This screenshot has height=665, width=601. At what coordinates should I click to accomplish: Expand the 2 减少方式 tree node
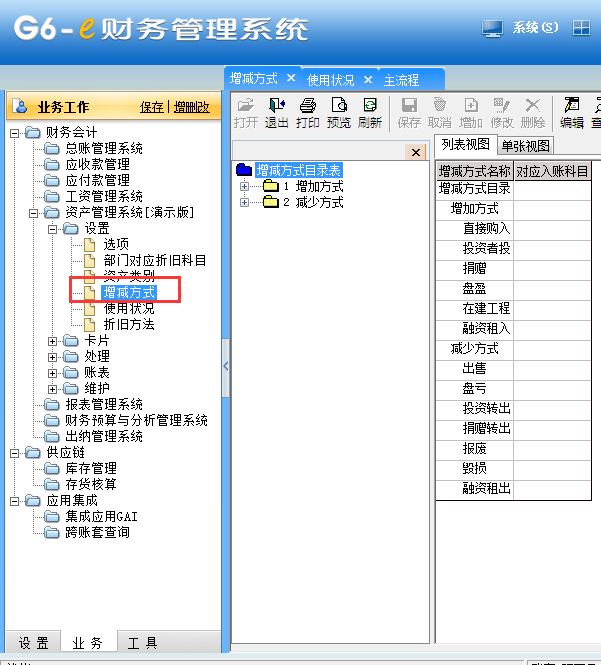(244, 202)
